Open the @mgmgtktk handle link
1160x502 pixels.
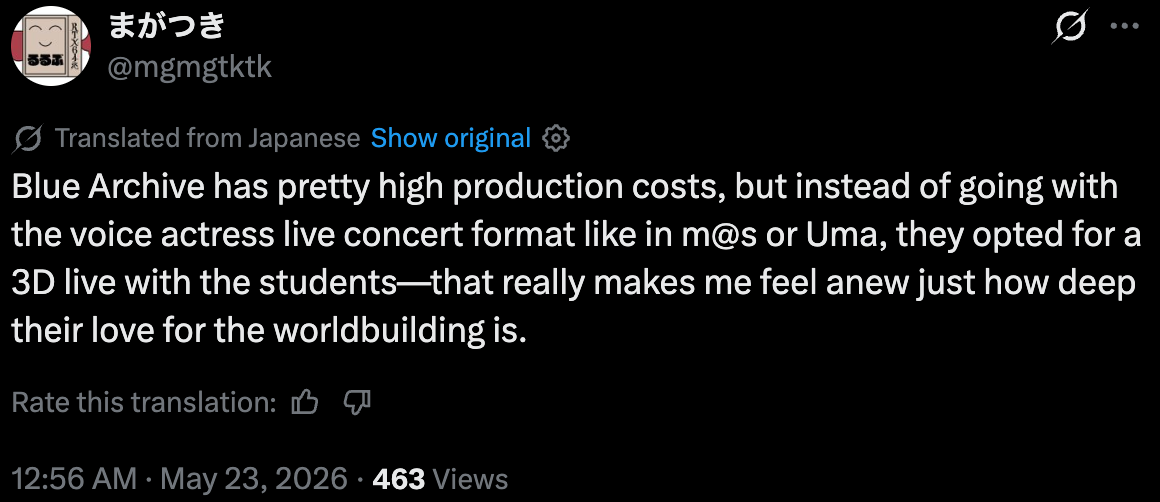[190, 68]
